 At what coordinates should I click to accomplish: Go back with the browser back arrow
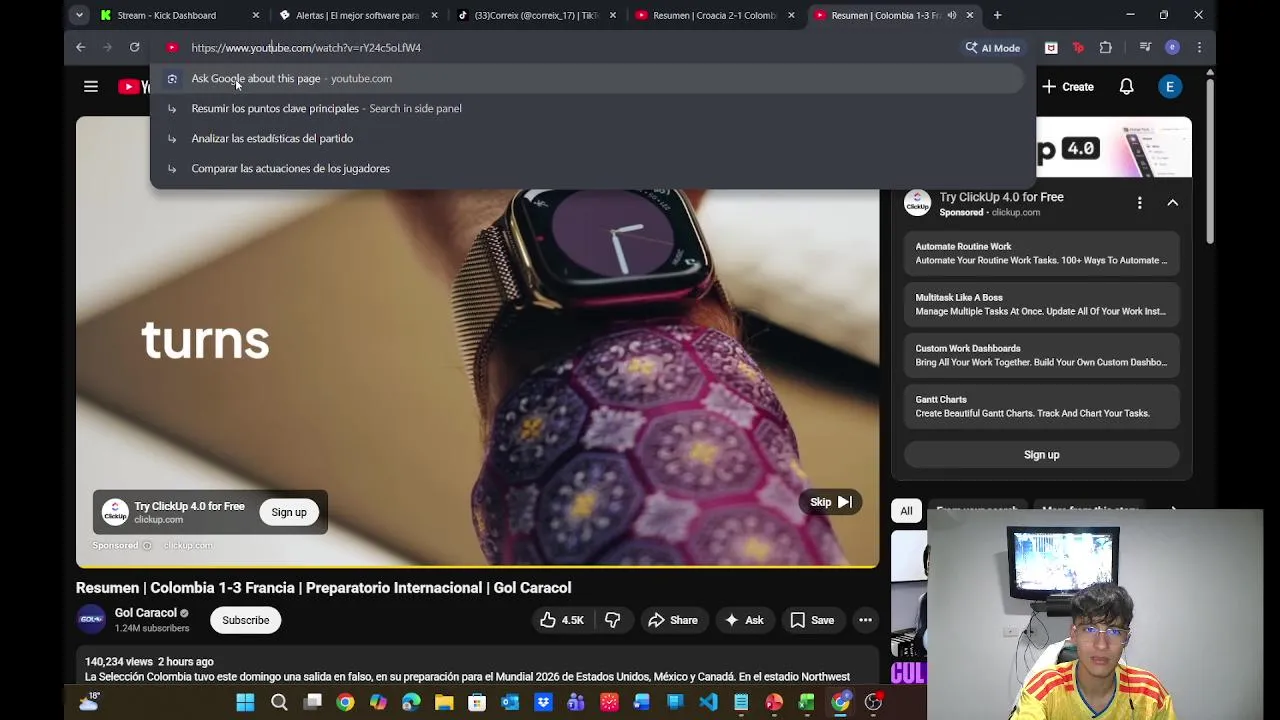tap(81, 47)
